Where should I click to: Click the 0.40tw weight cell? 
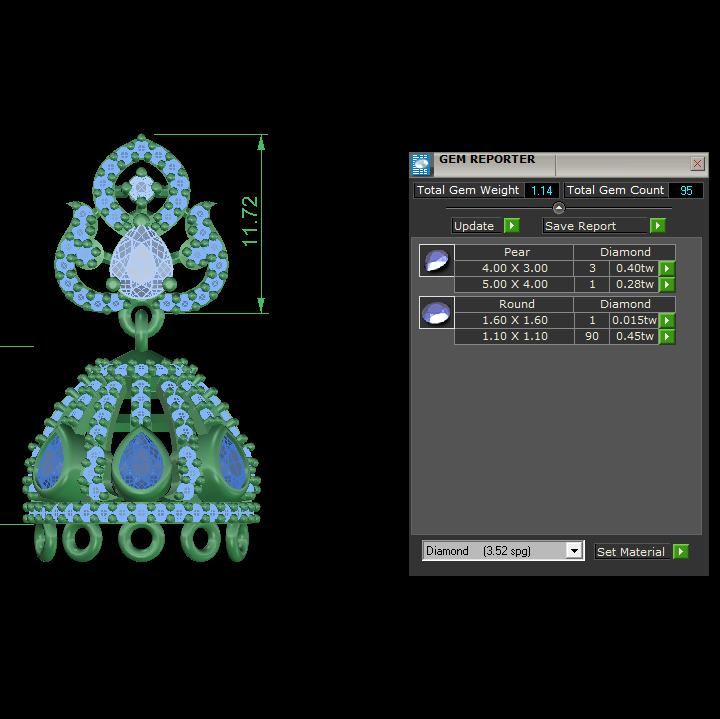pyautogui.click(x=634, y=268)
